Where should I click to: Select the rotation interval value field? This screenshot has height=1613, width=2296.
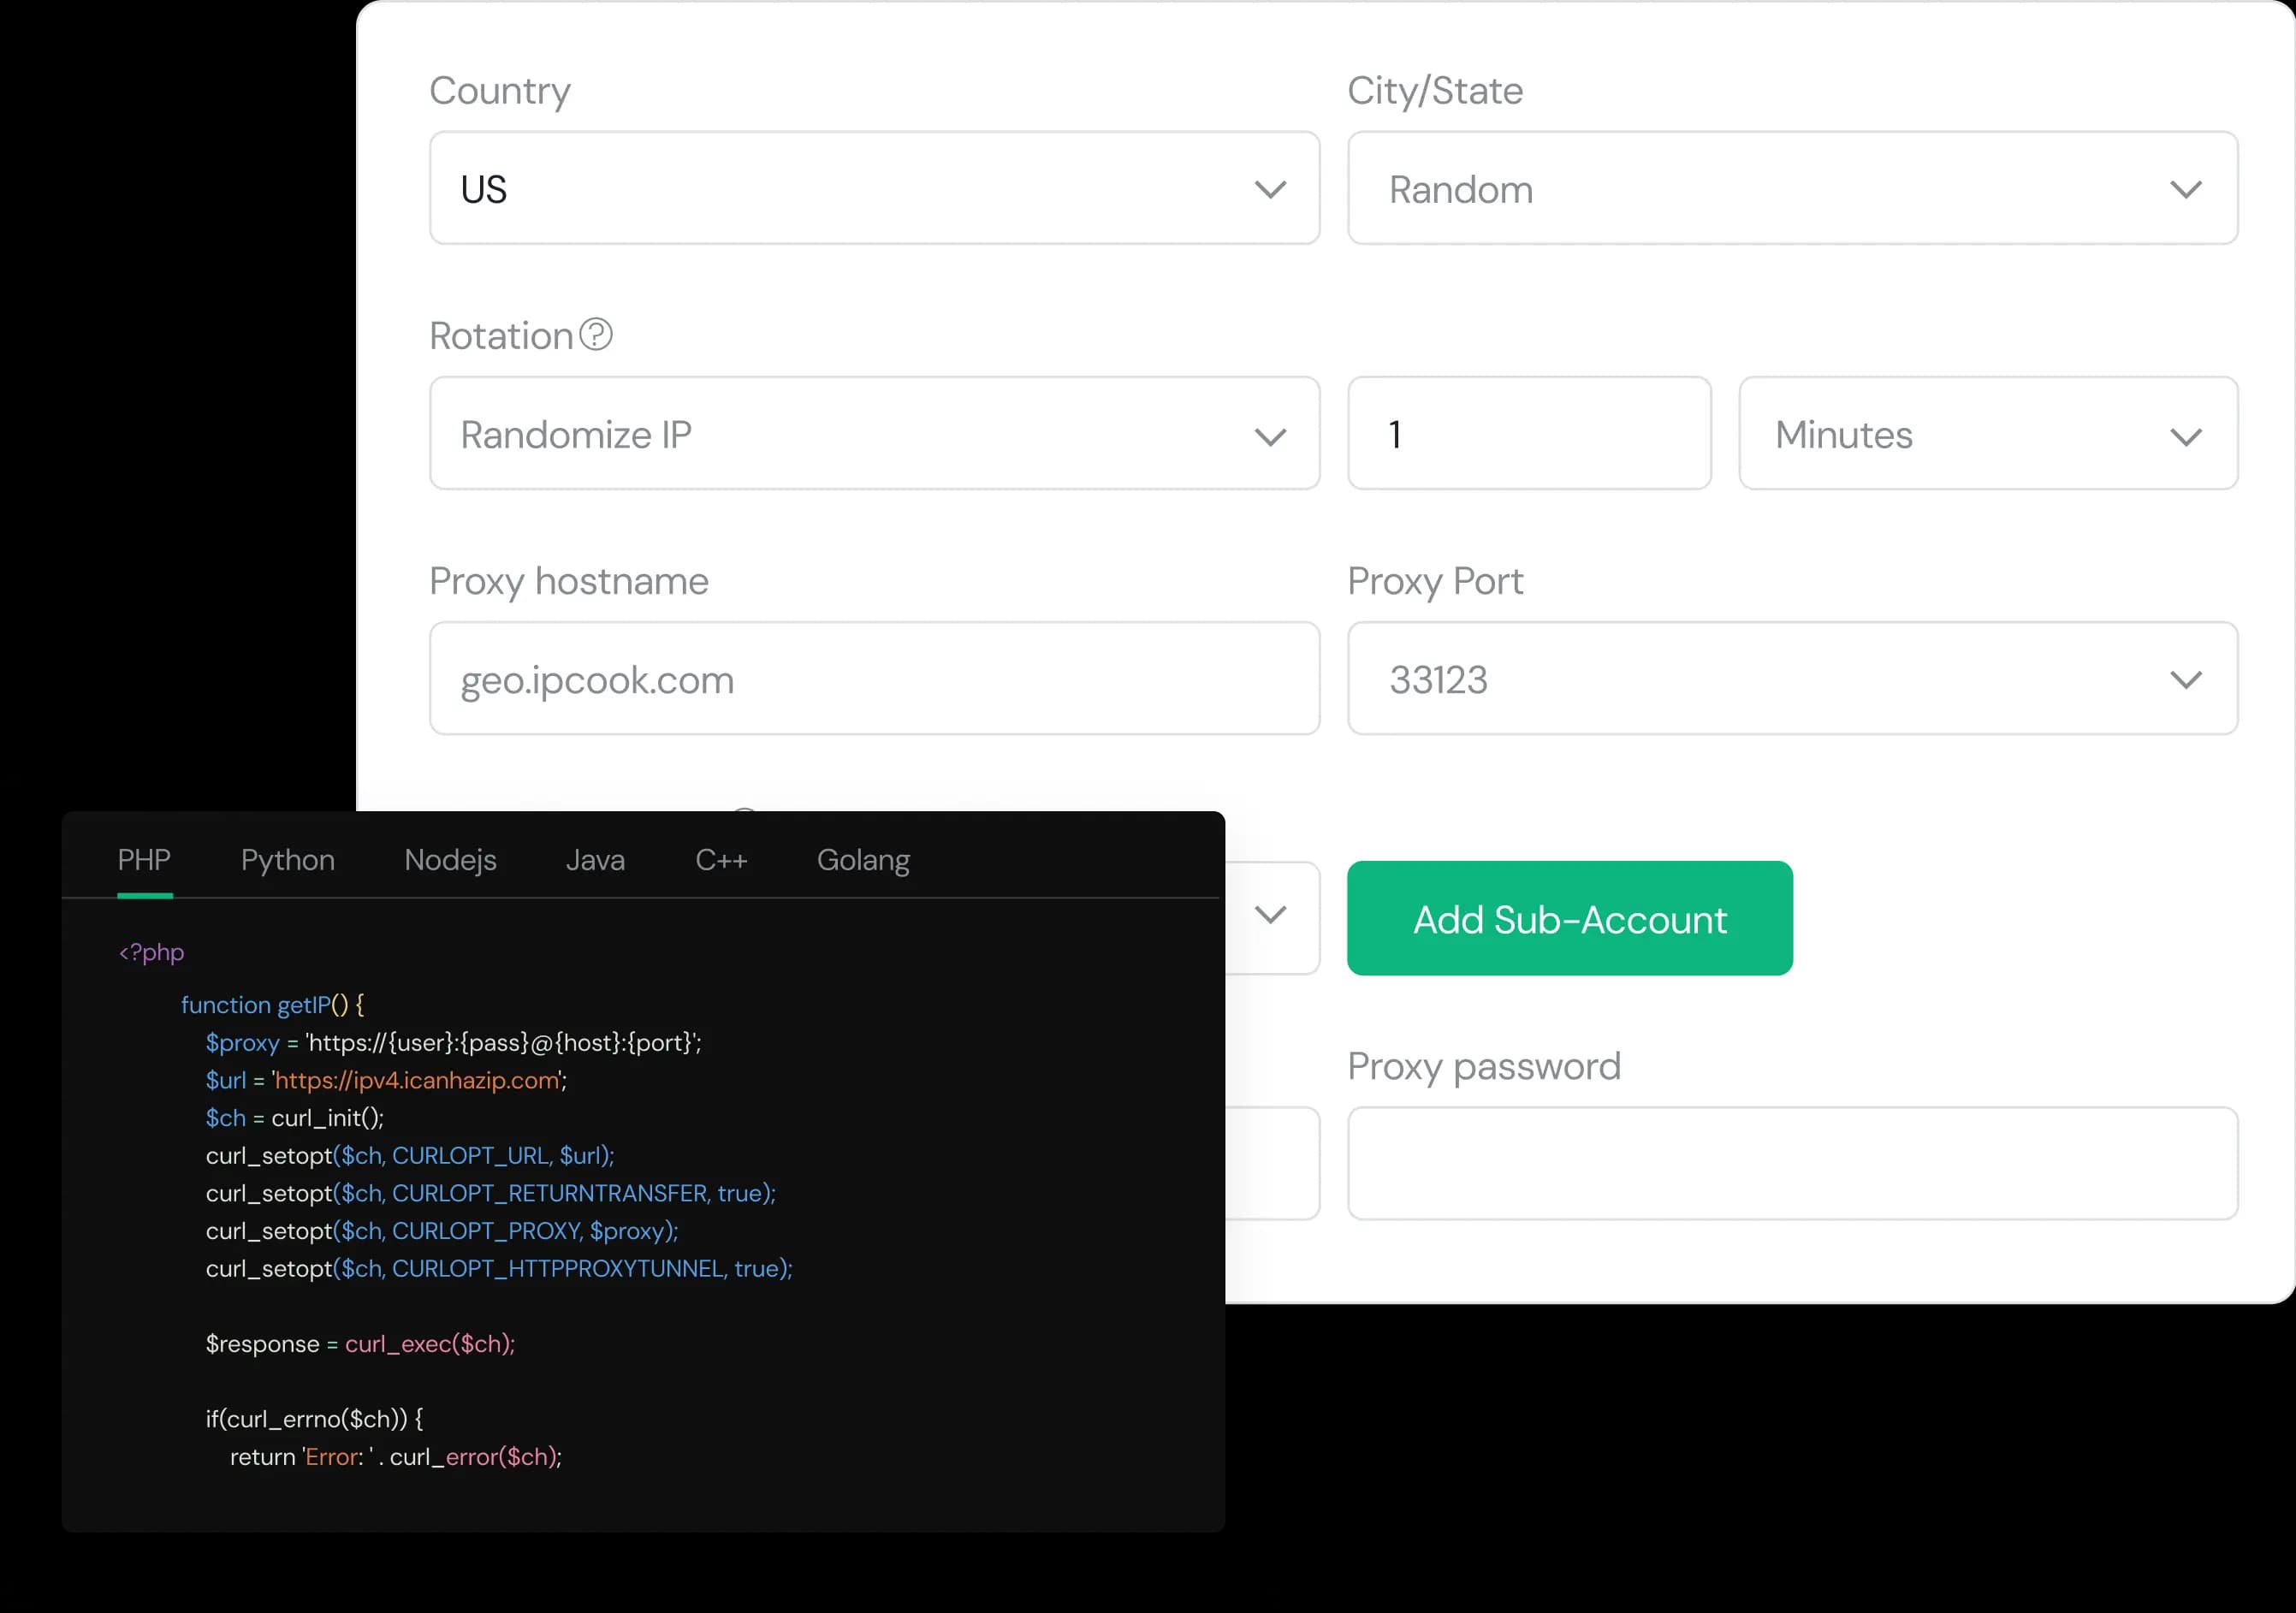(1529, 434)
